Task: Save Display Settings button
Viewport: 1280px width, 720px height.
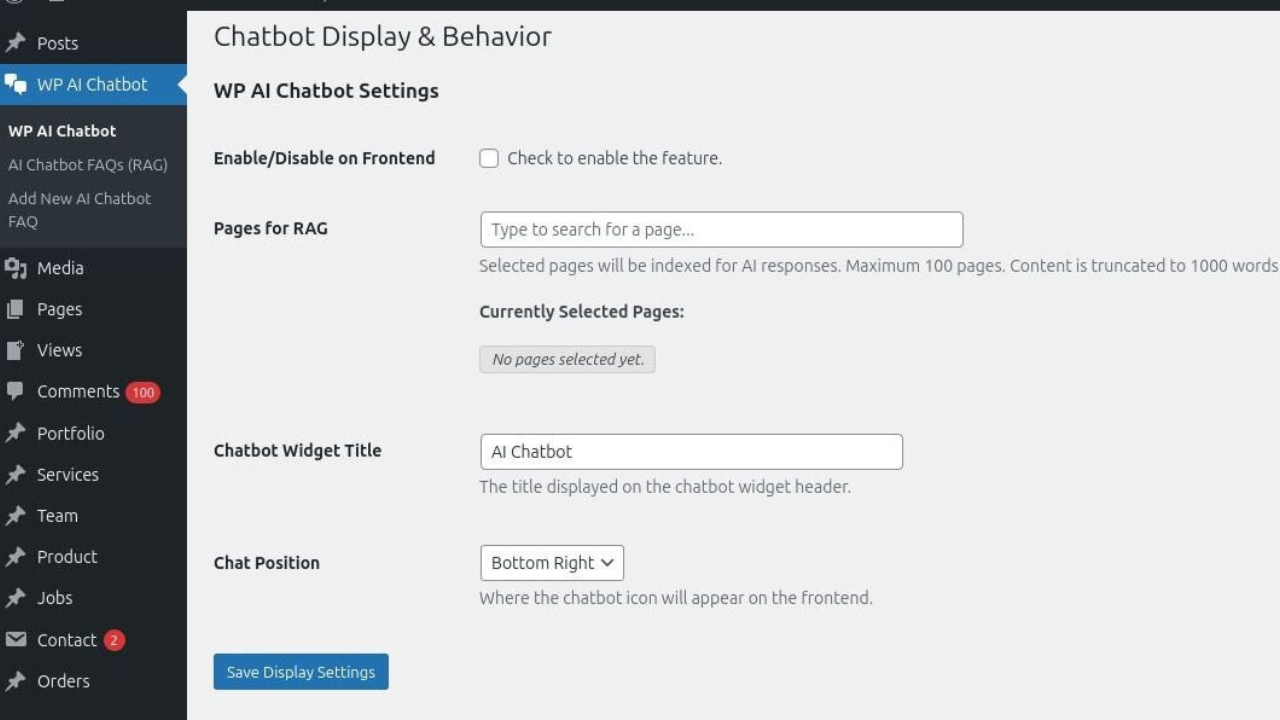Action: [x=301, y=672]
